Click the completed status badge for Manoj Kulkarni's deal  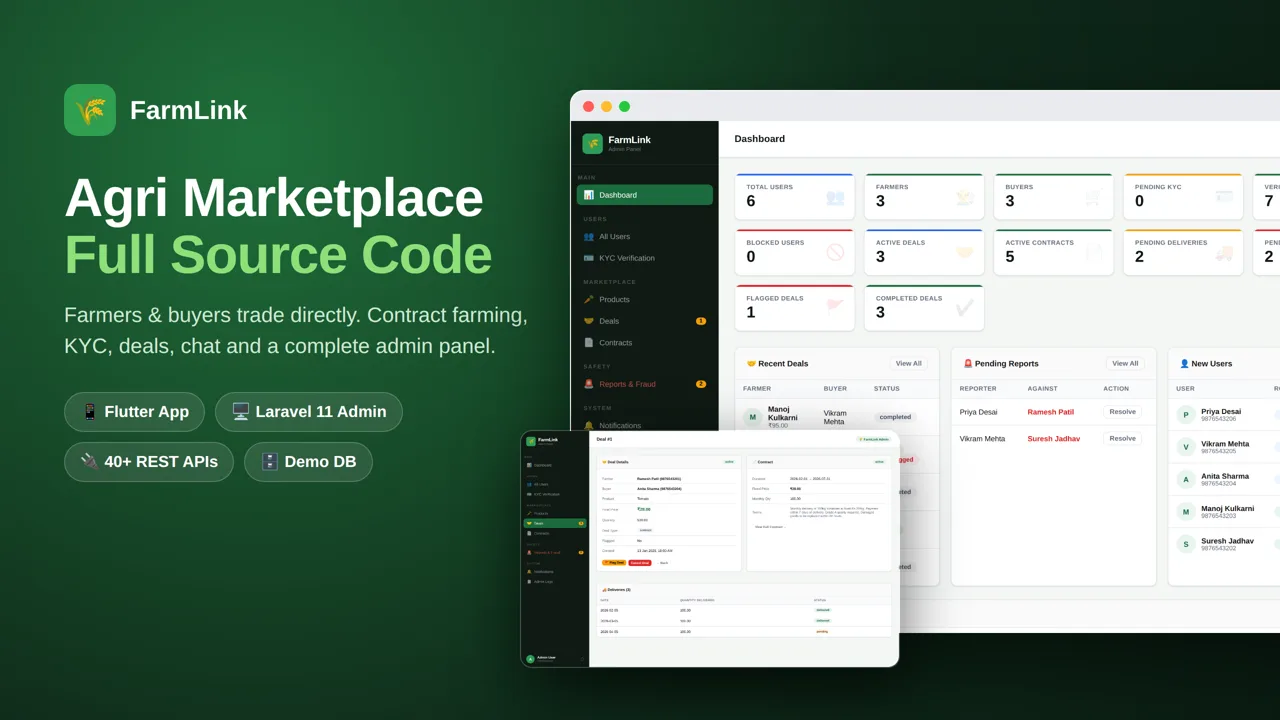pos(897,417)
